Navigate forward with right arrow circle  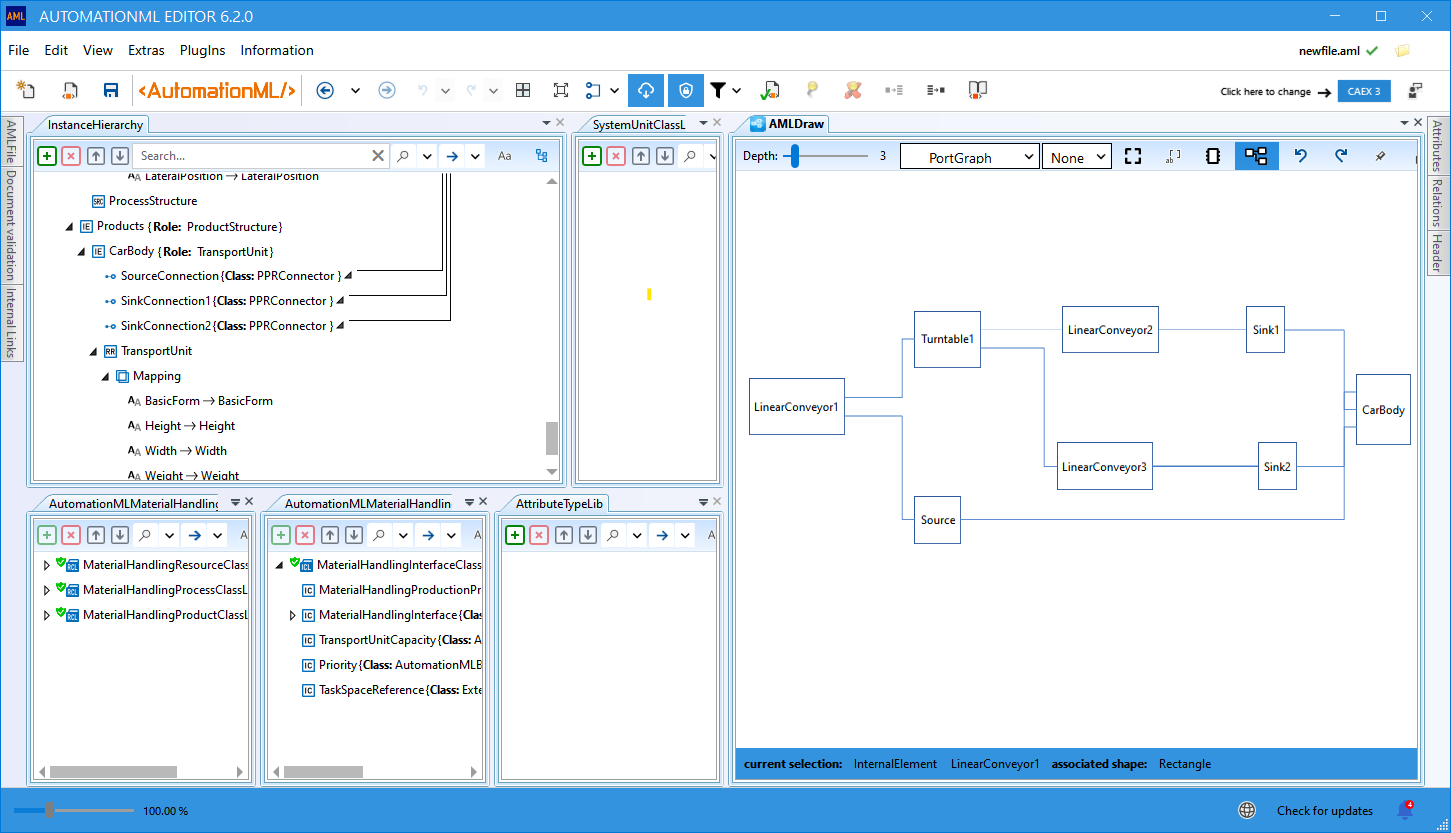[387, 90]
